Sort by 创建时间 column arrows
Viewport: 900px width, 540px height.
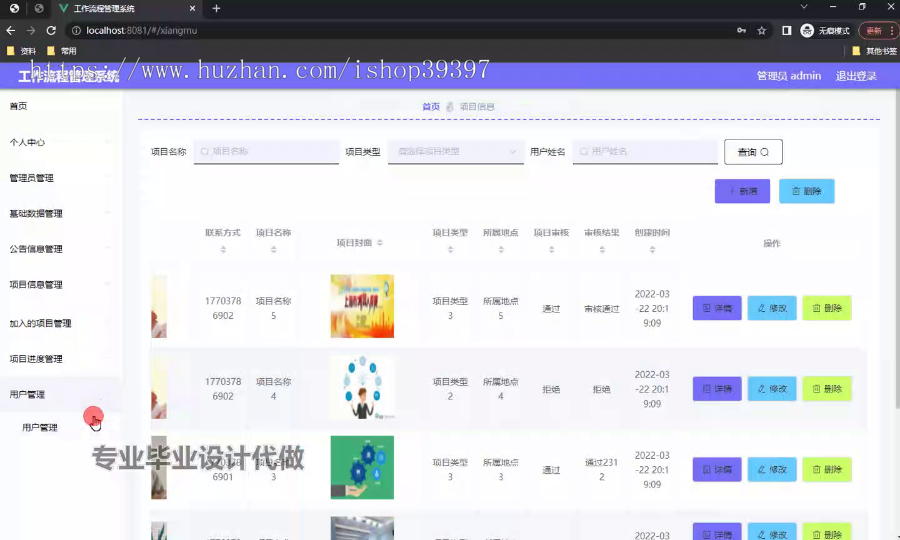click(x=653, y=250)
